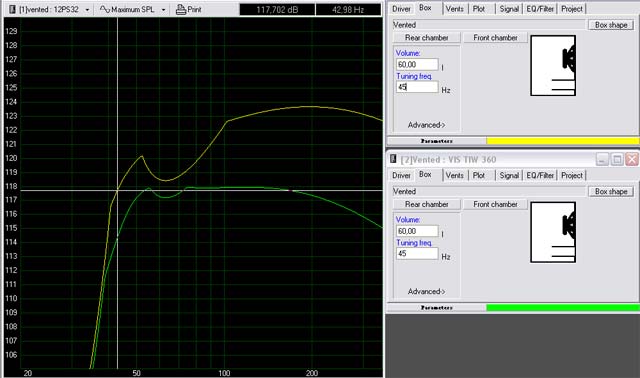Click the Maximum SPL curve icon
The image size is (640, 378).
(x=104, y=9)
